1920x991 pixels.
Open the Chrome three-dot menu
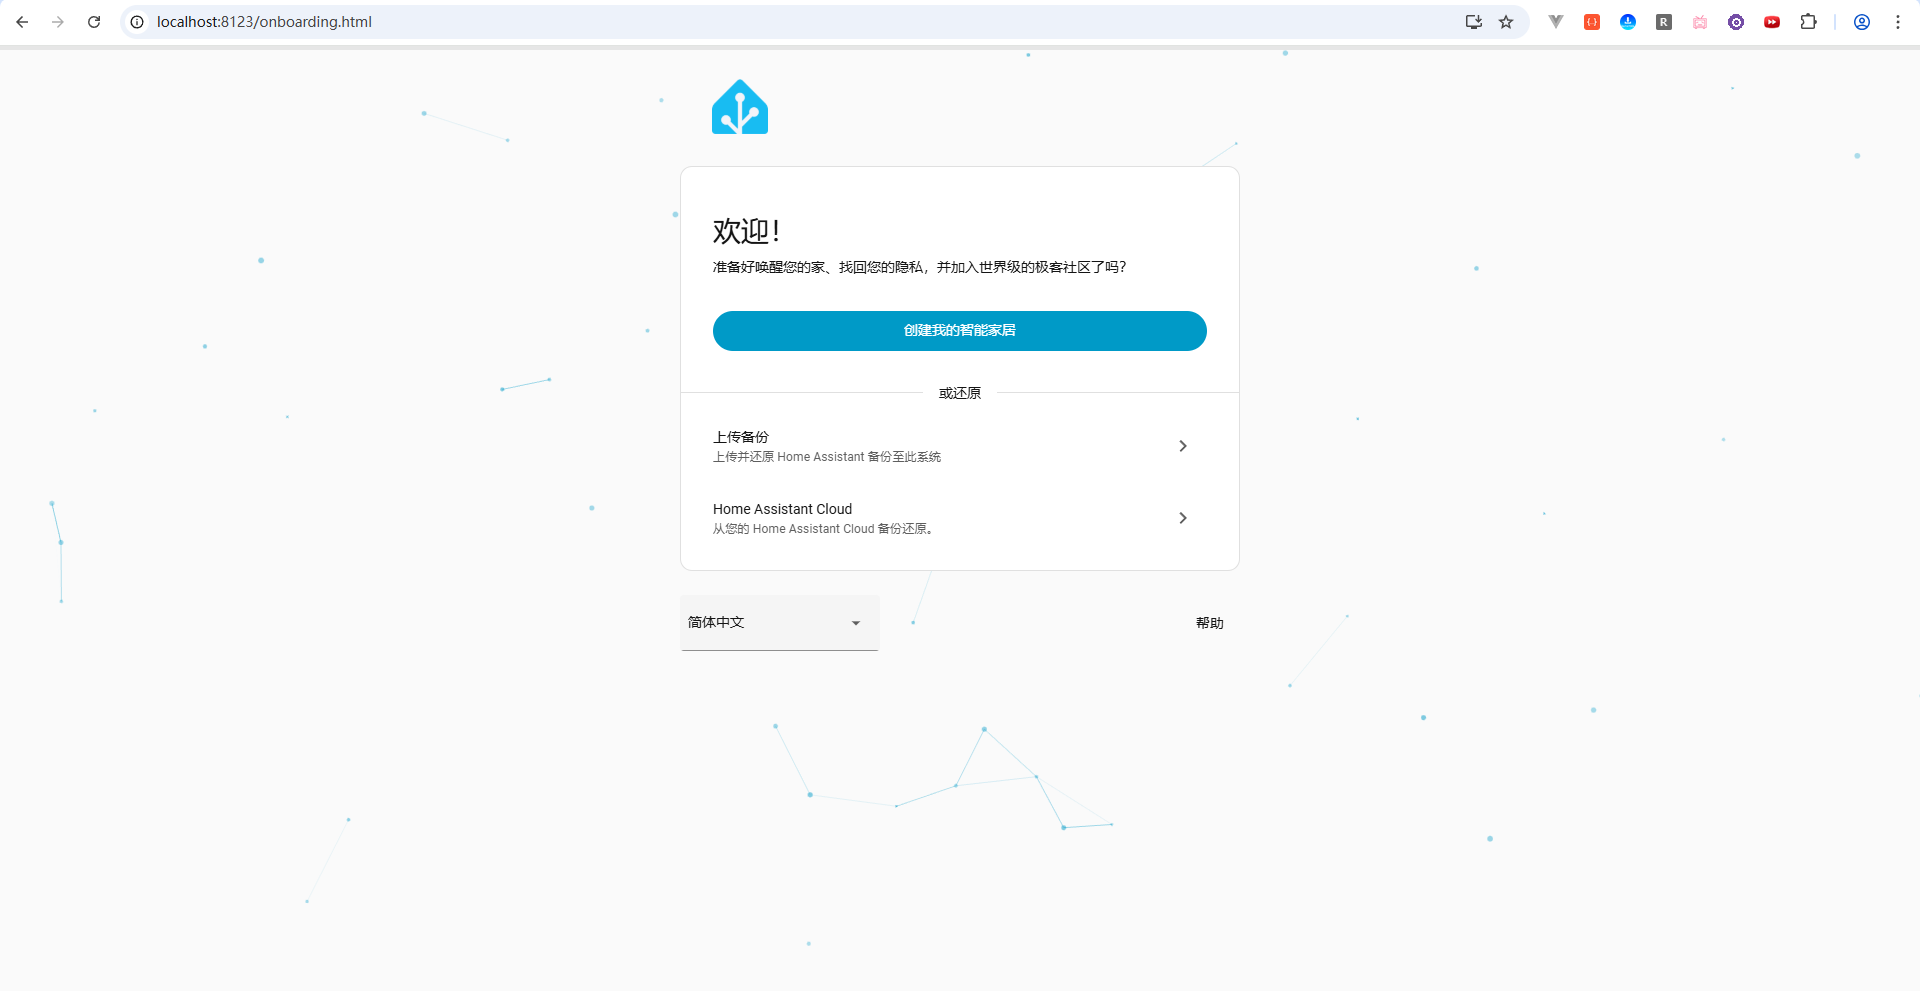pos(1897,22)
